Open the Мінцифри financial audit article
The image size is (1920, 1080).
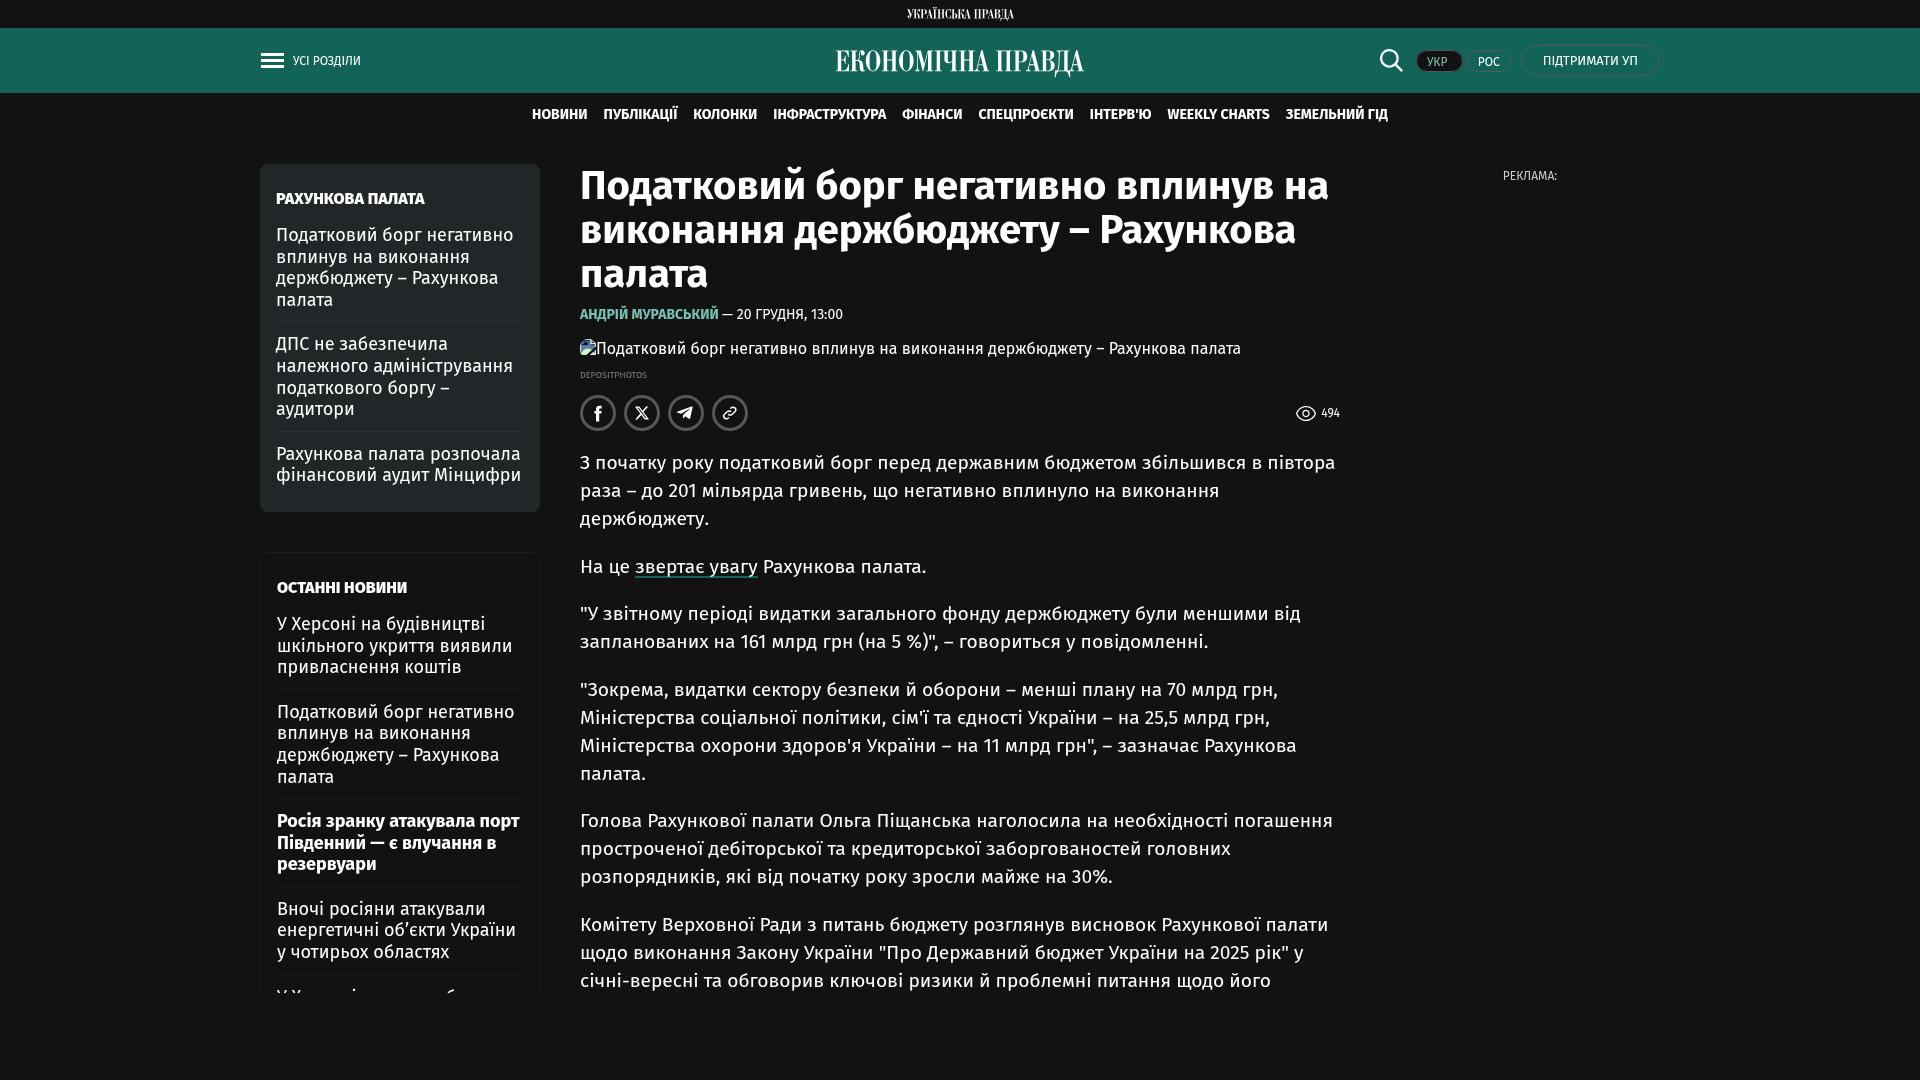(398, 465)
